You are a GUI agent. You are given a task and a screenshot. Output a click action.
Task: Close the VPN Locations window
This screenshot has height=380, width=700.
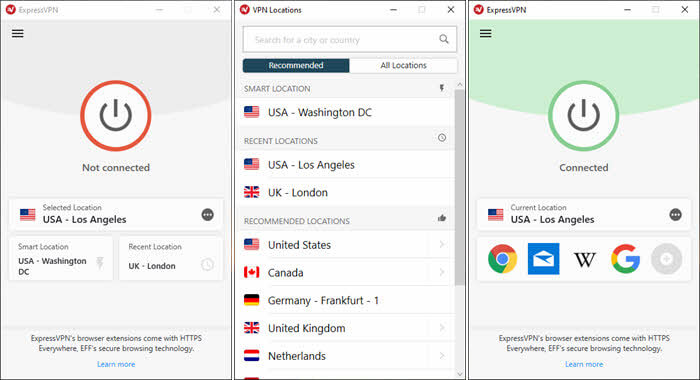click(451, 9)
